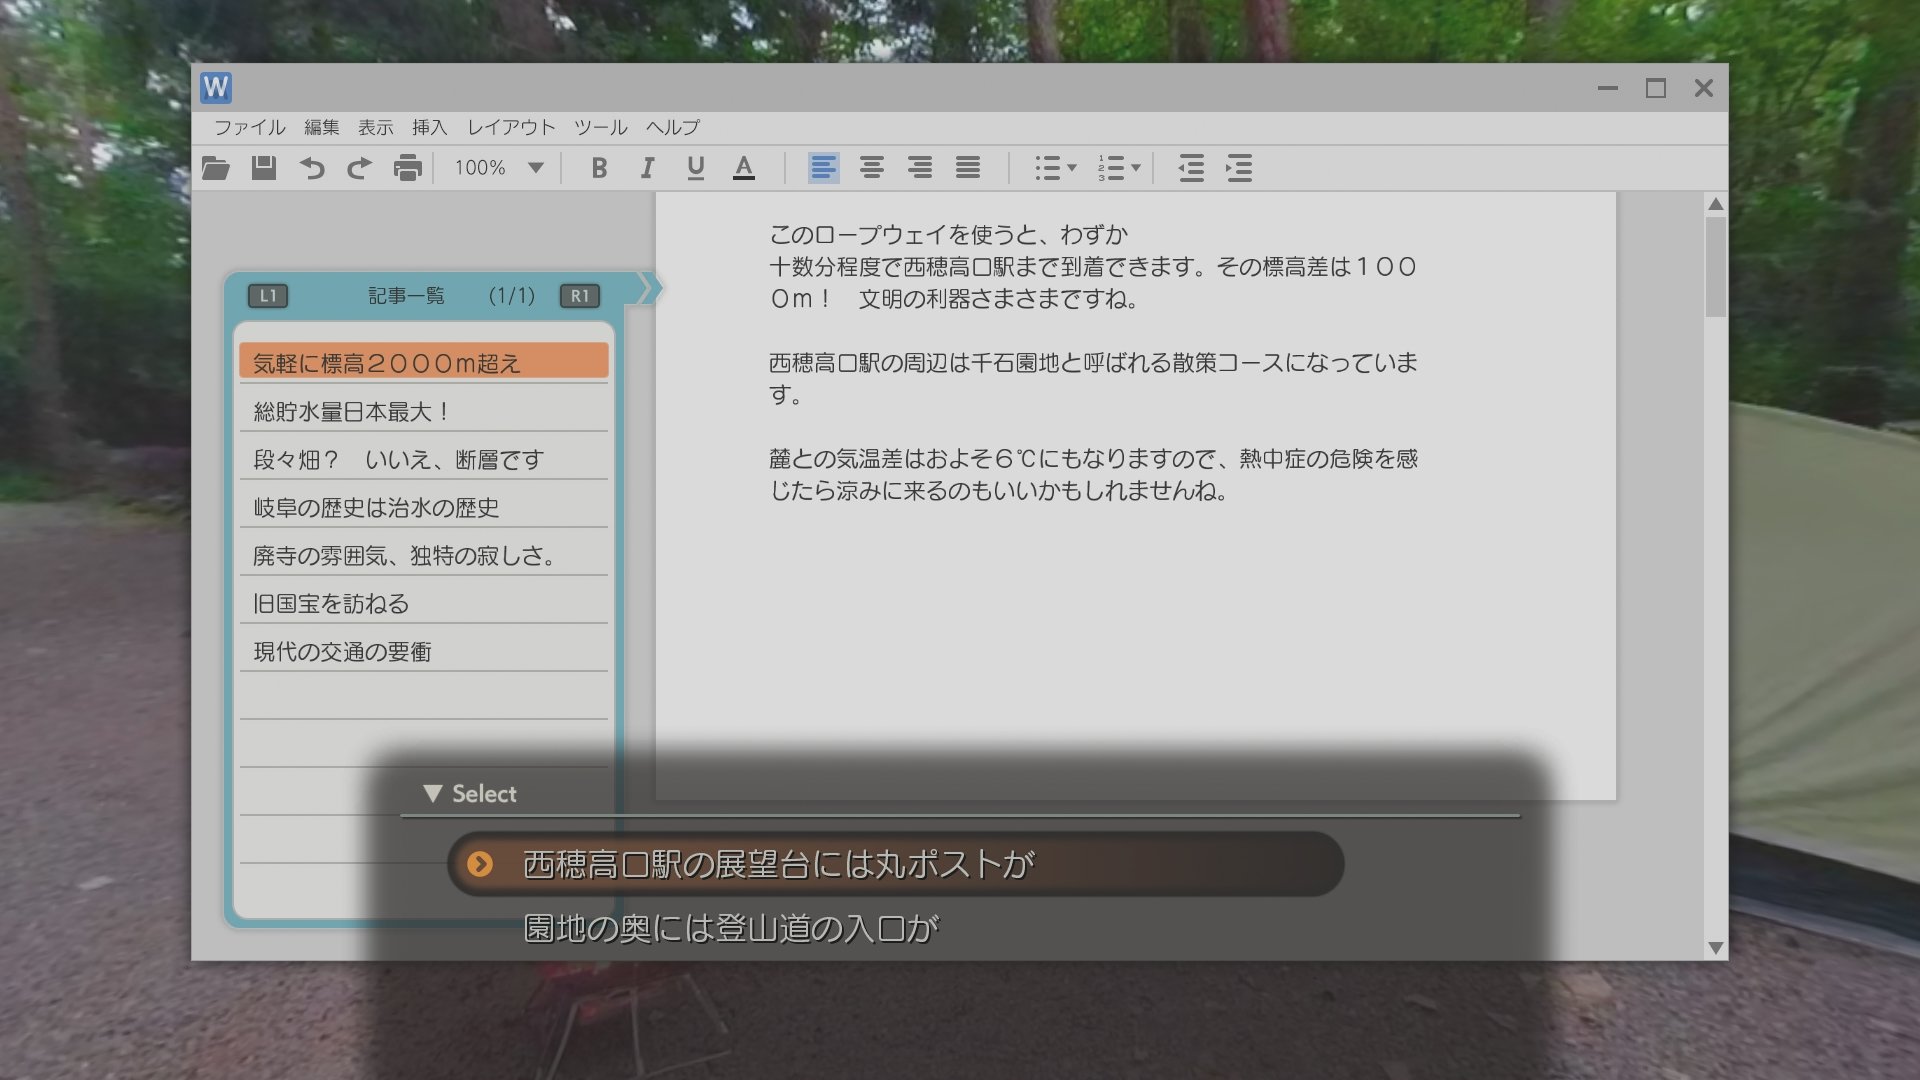Toggle italic formatting
This screenshot has width=1920, height=1080.
point(647,168)
